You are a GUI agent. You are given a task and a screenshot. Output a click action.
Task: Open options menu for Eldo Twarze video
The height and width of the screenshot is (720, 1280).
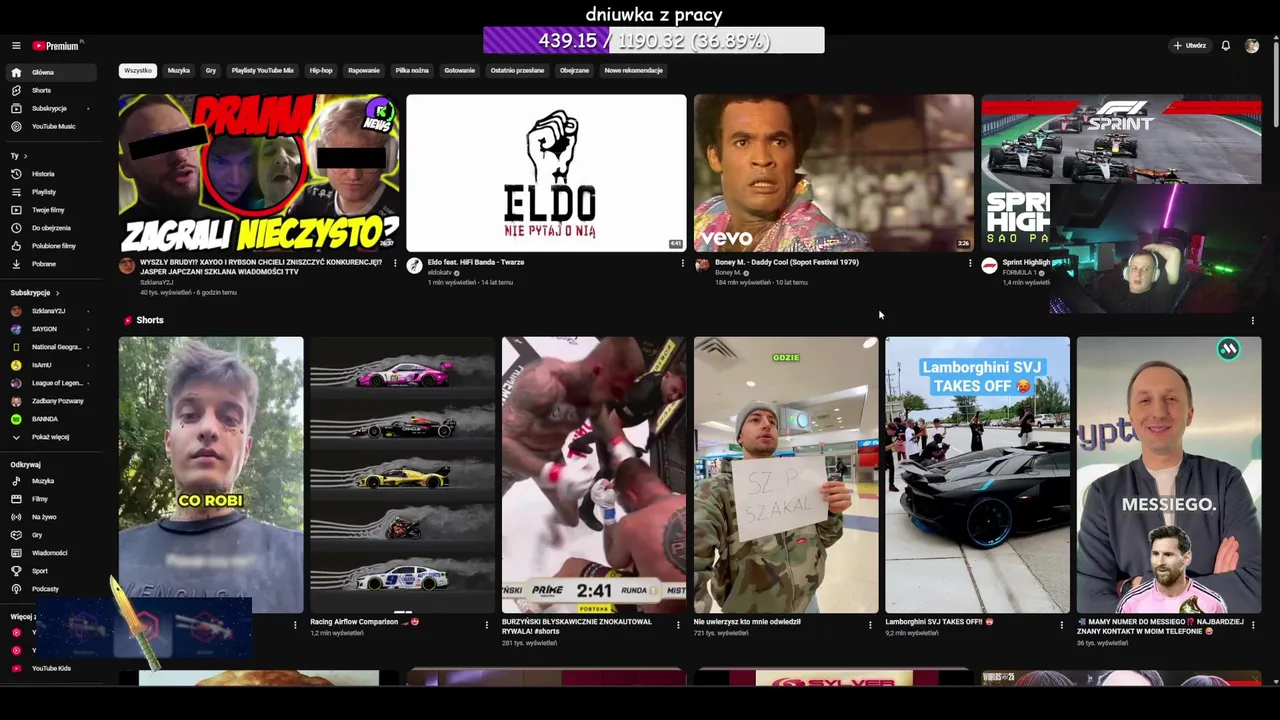(683, 263)
